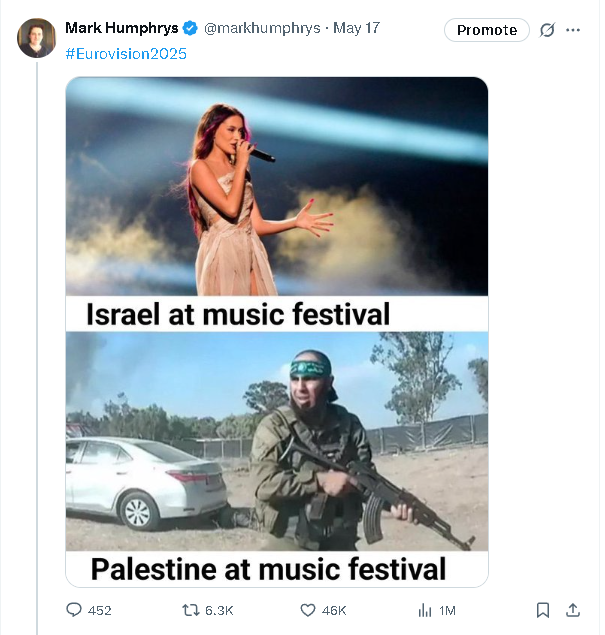
Task: Click the share upload arrow icon
Action: (x=573, y=610)
